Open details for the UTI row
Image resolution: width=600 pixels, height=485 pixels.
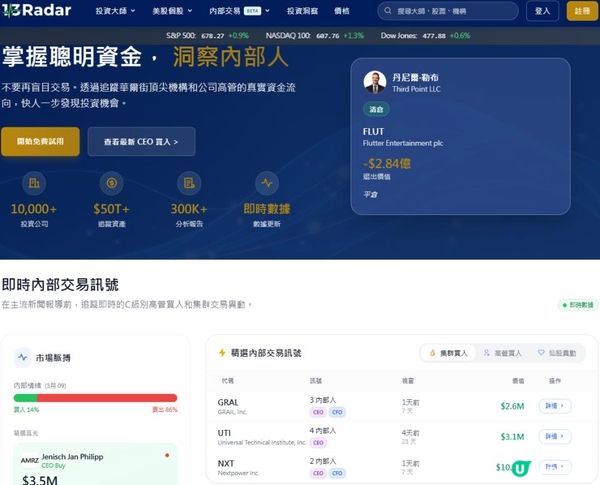[x=555, y=436]
